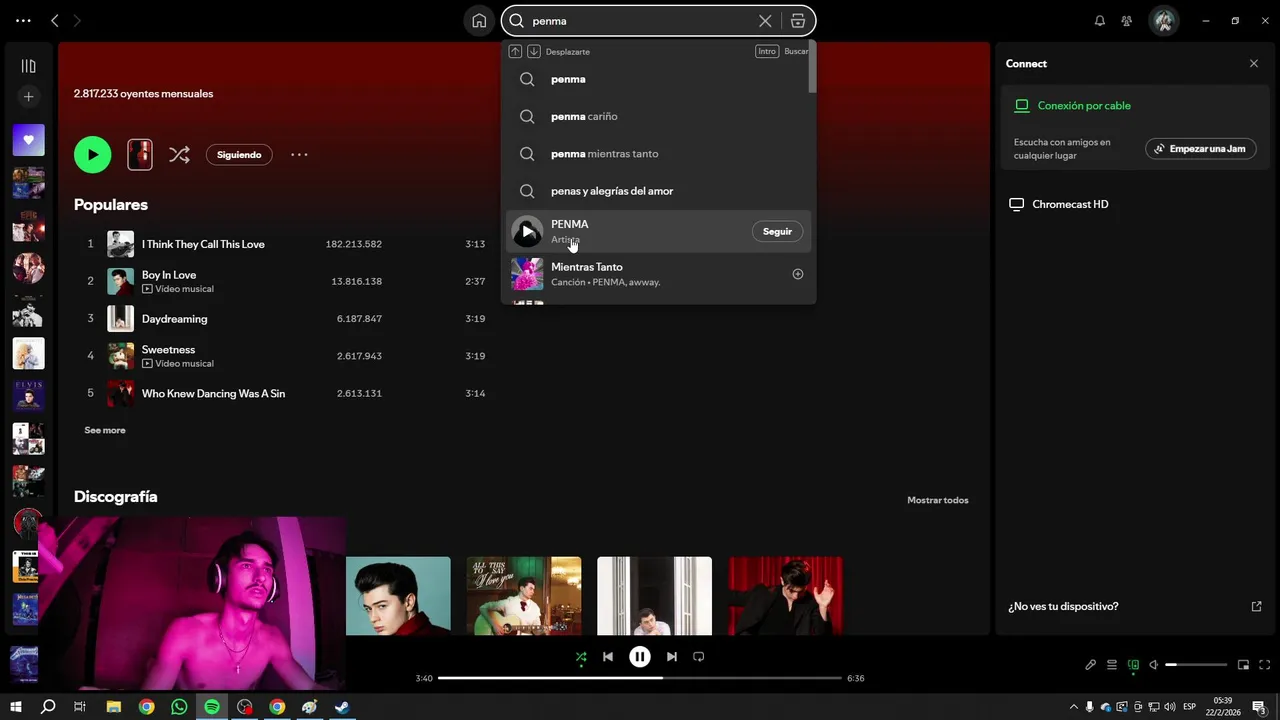1280x720 pixels.
Task: Toggle repeat in the bottom player
Action: [x=699, y=657]
